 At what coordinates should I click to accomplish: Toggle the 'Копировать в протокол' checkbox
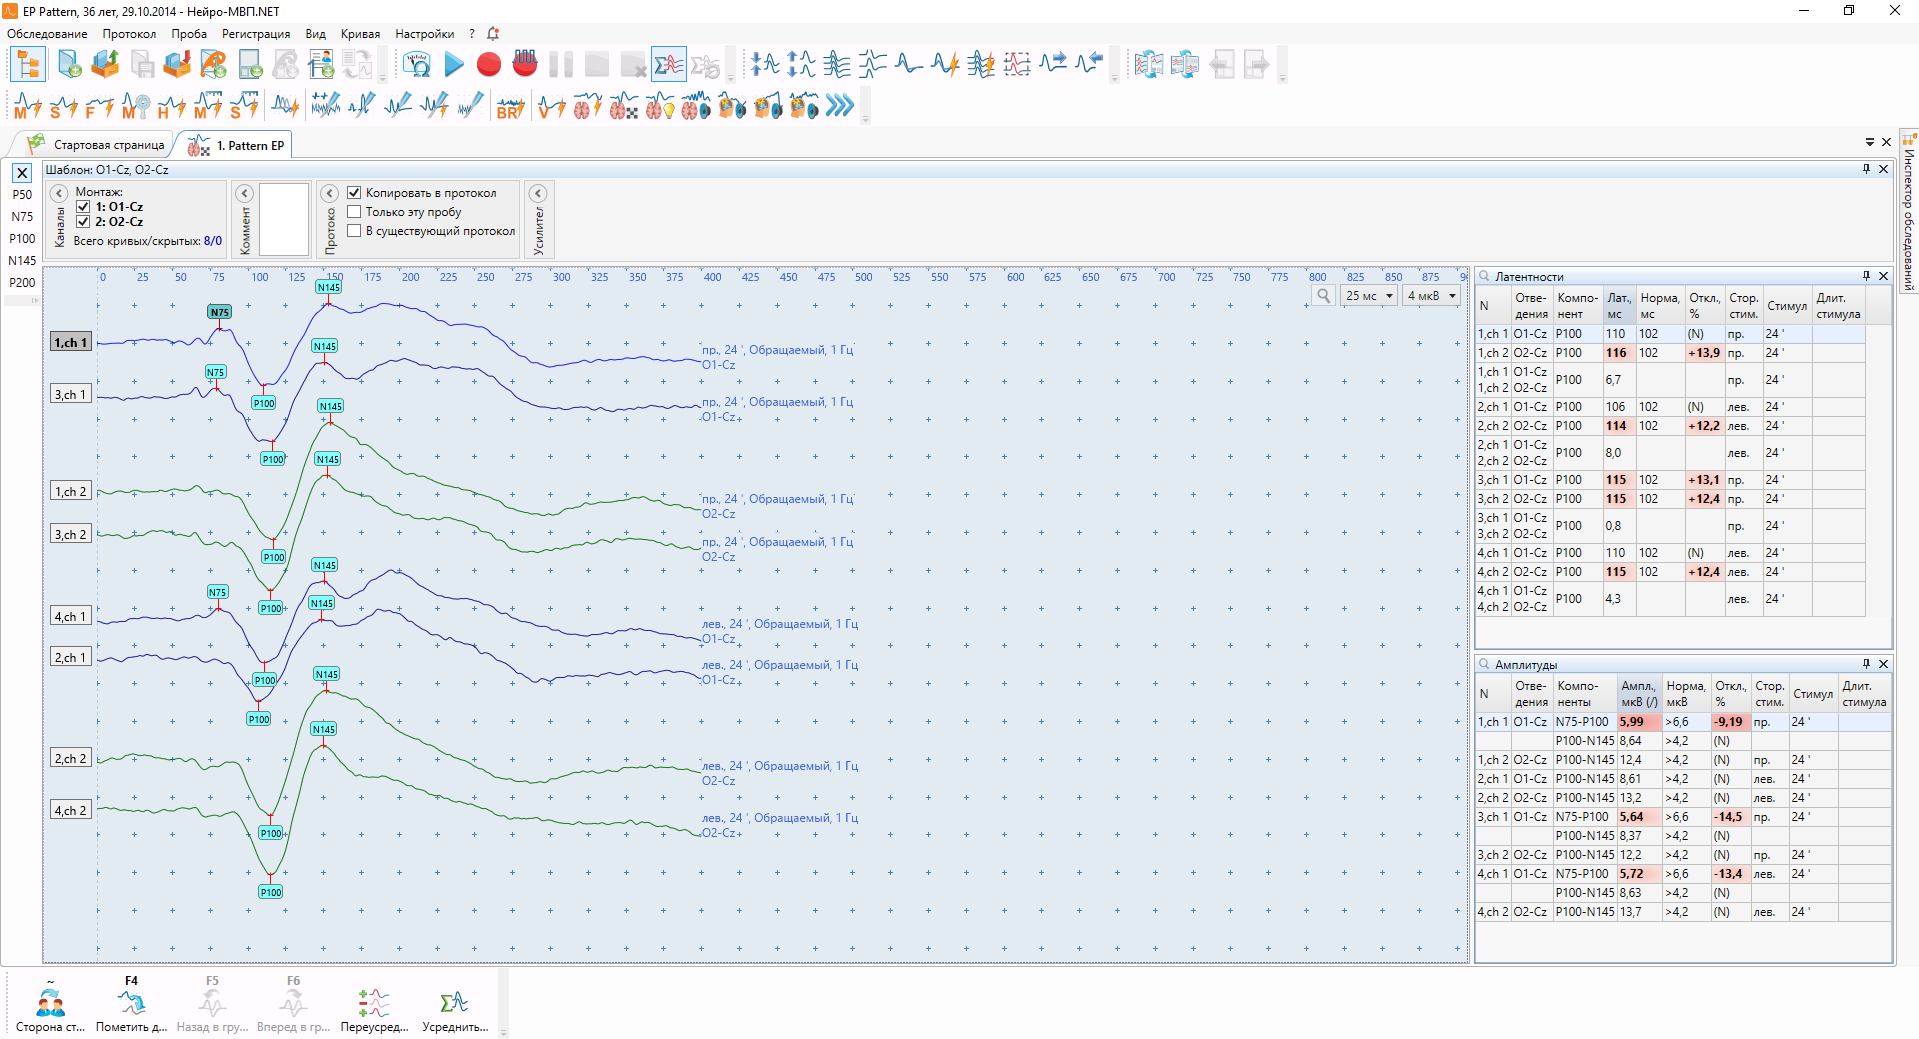(x=354, y=193)
